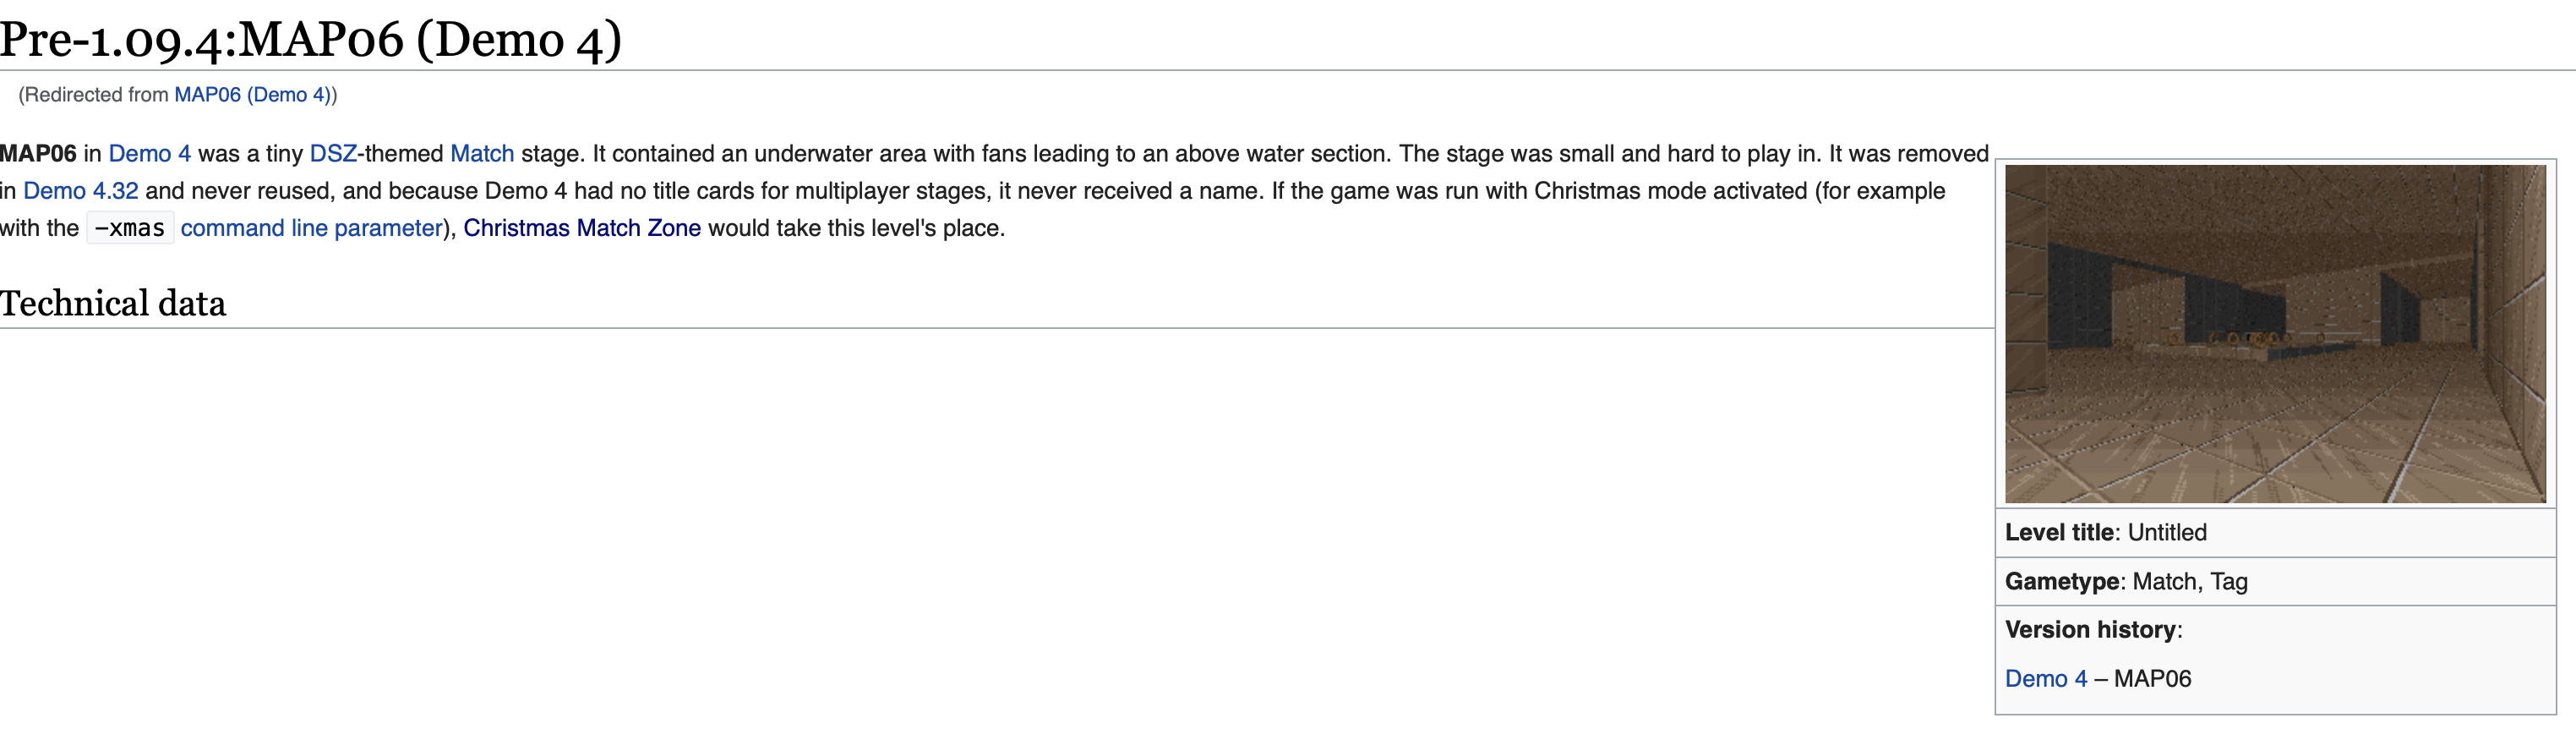This screenshot has height=729, width=2576.
Task: Click the 'Level title: Untitled' infobox row
Action: pos(2275,533)
